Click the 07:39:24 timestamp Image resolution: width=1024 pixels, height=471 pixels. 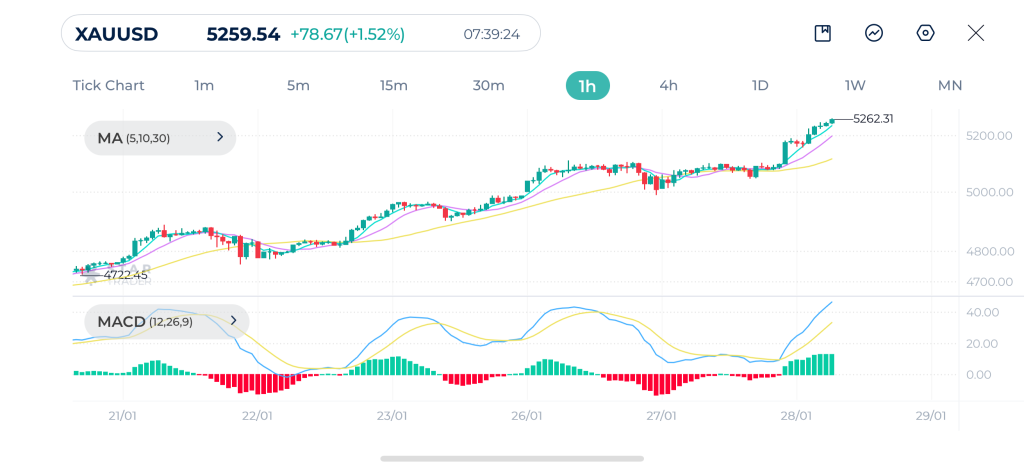tap(492, 34)
